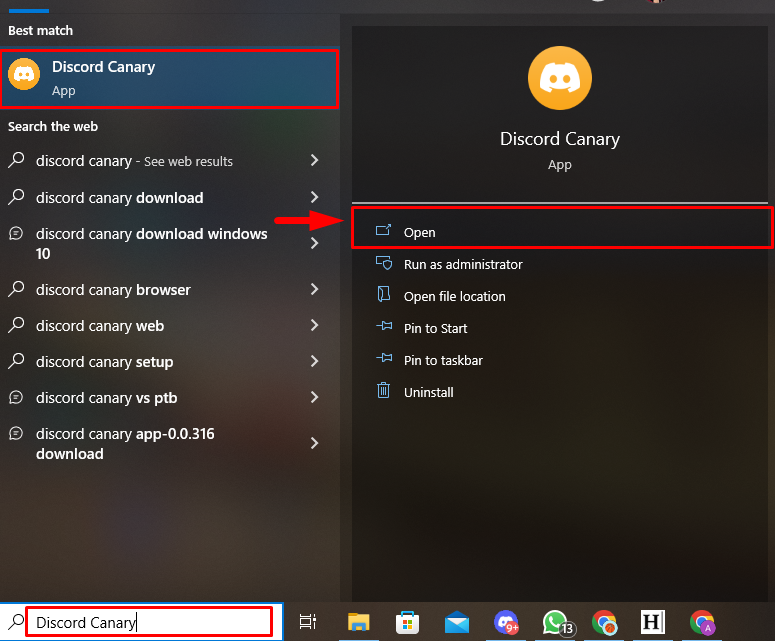Expand chevron for 'discord canary web'
This screenshot has height=641, width=775.
tap(314, 325)
